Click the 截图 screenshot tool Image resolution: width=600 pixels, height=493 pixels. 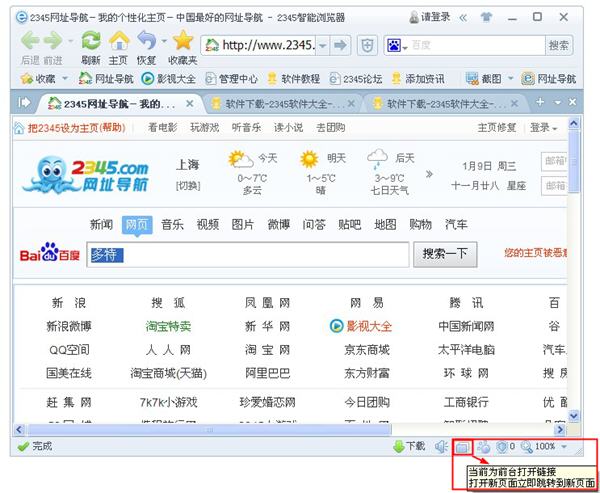click(484, 79)
